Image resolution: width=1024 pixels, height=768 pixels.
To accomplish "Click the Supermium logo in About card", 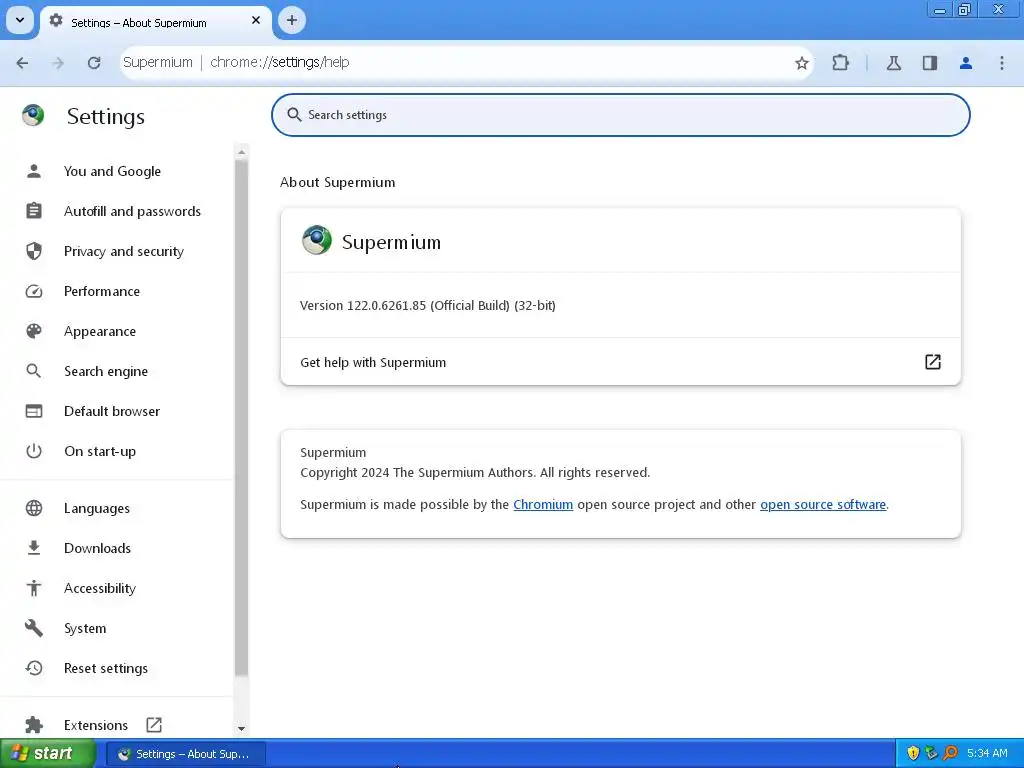I will point(317,240).
